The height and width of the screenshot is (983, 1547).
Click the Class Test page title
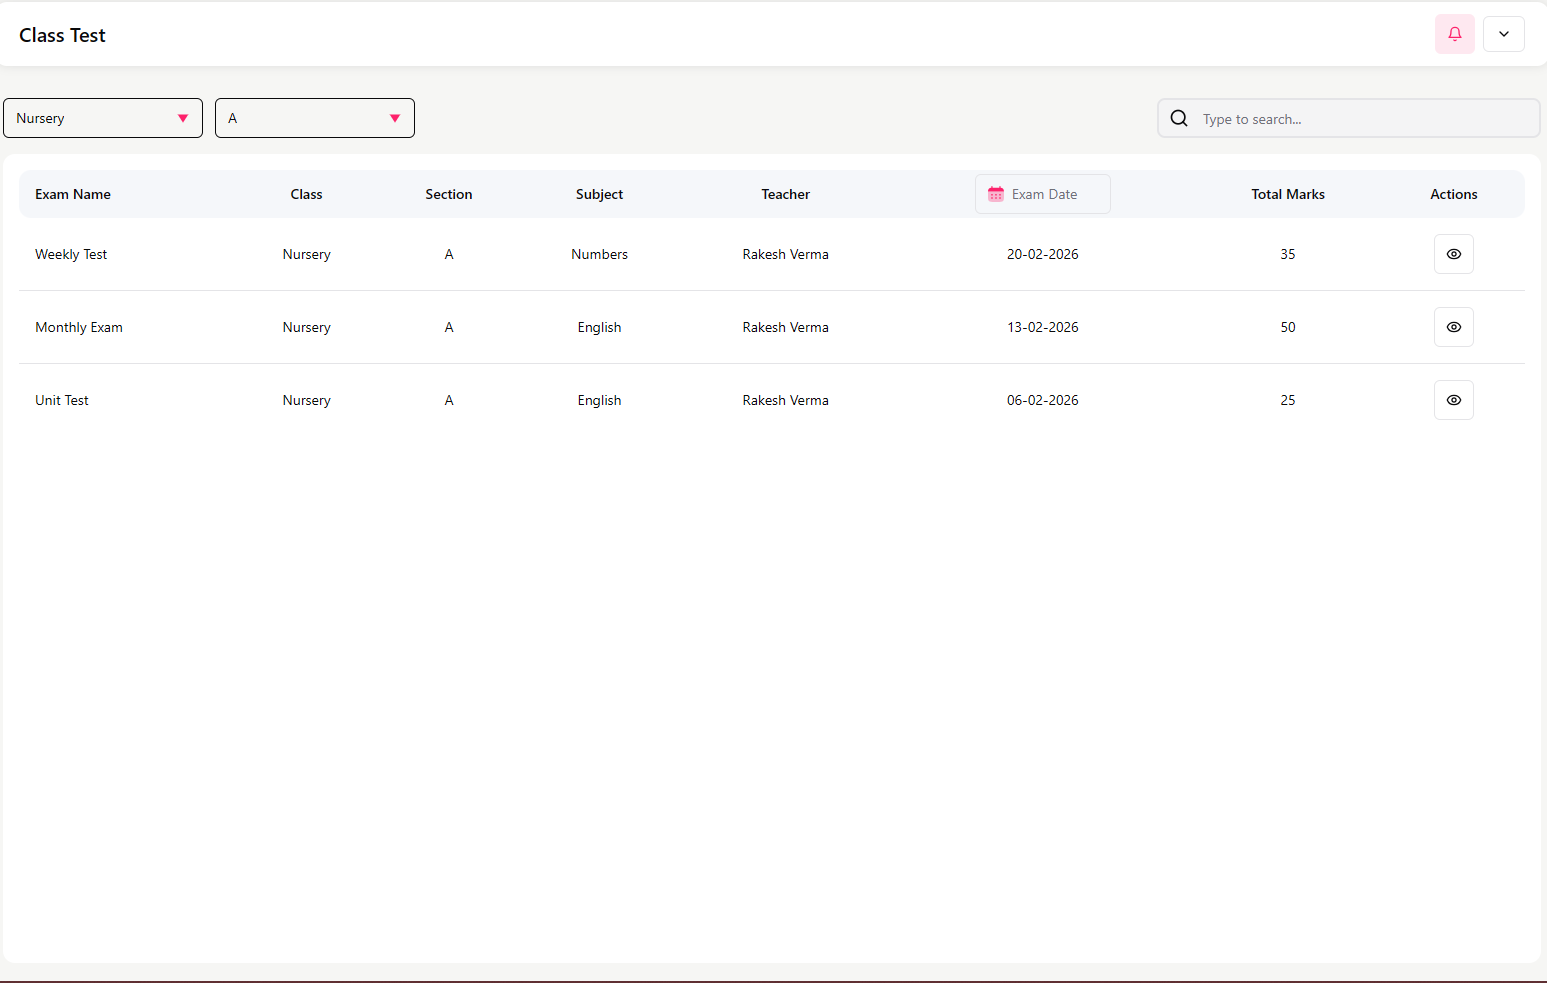(x=62, y=35)
